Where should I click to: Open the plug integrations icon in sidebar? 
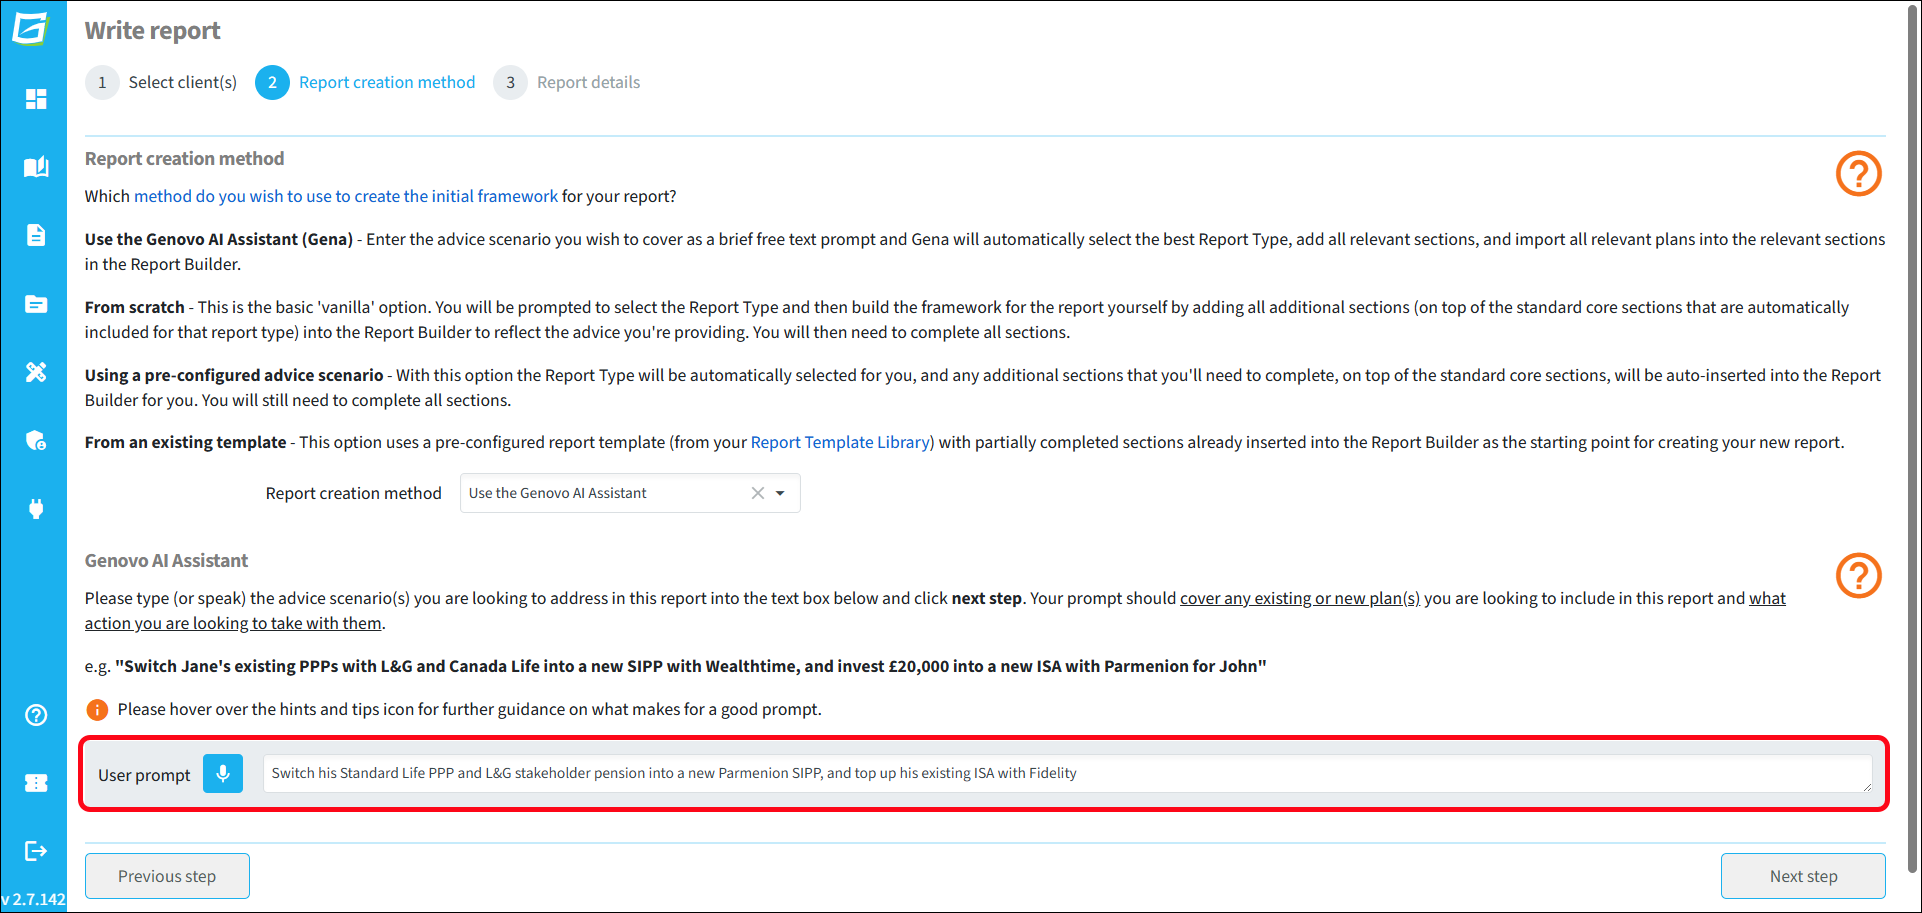tap(36, 509)
